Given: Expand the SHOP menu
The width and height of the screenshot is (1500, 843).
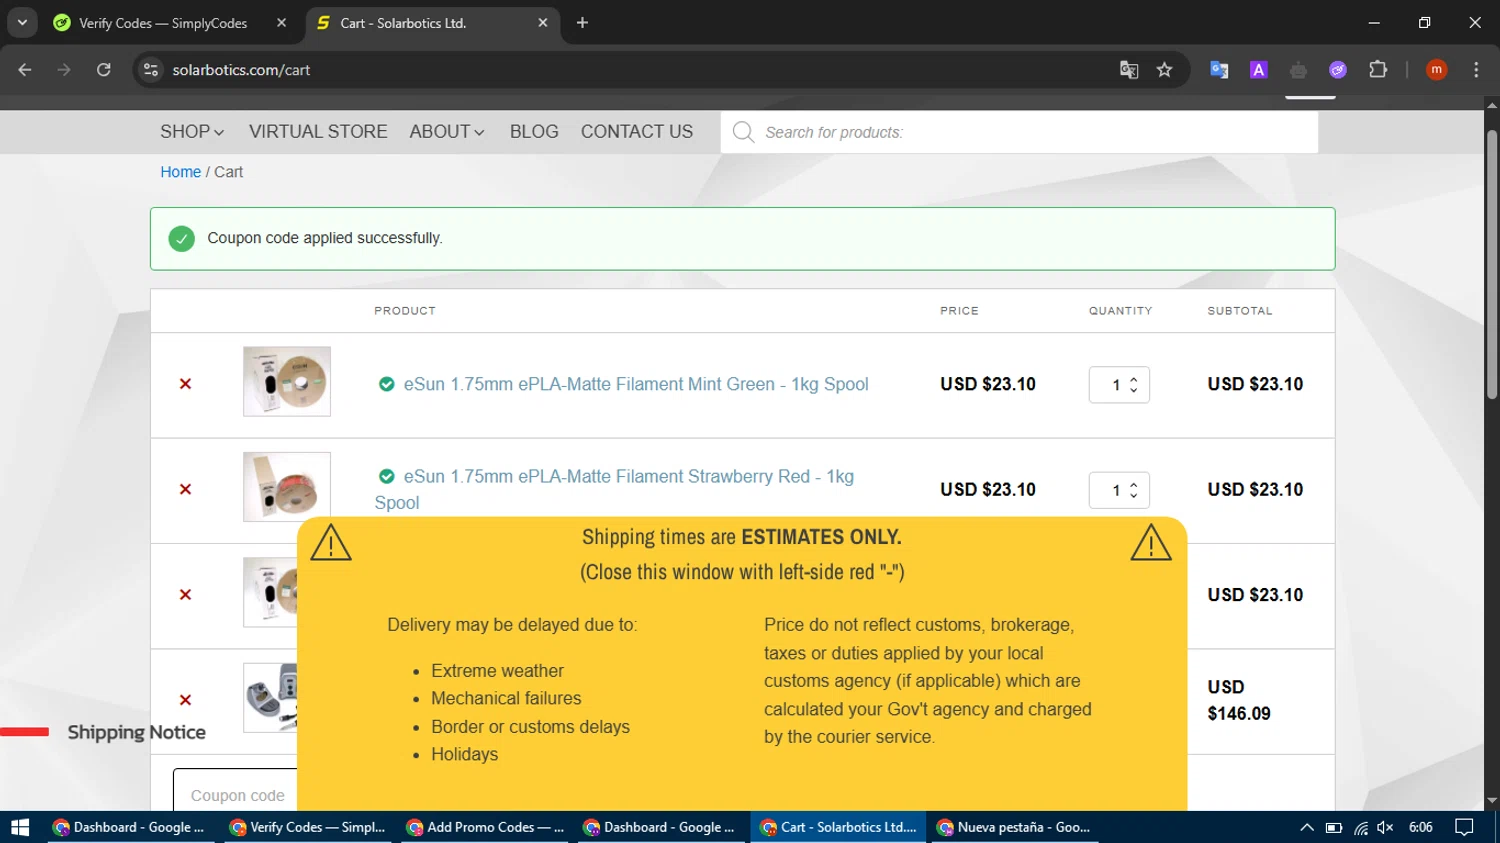Looking at the screenshot, I should pos(192,132).
